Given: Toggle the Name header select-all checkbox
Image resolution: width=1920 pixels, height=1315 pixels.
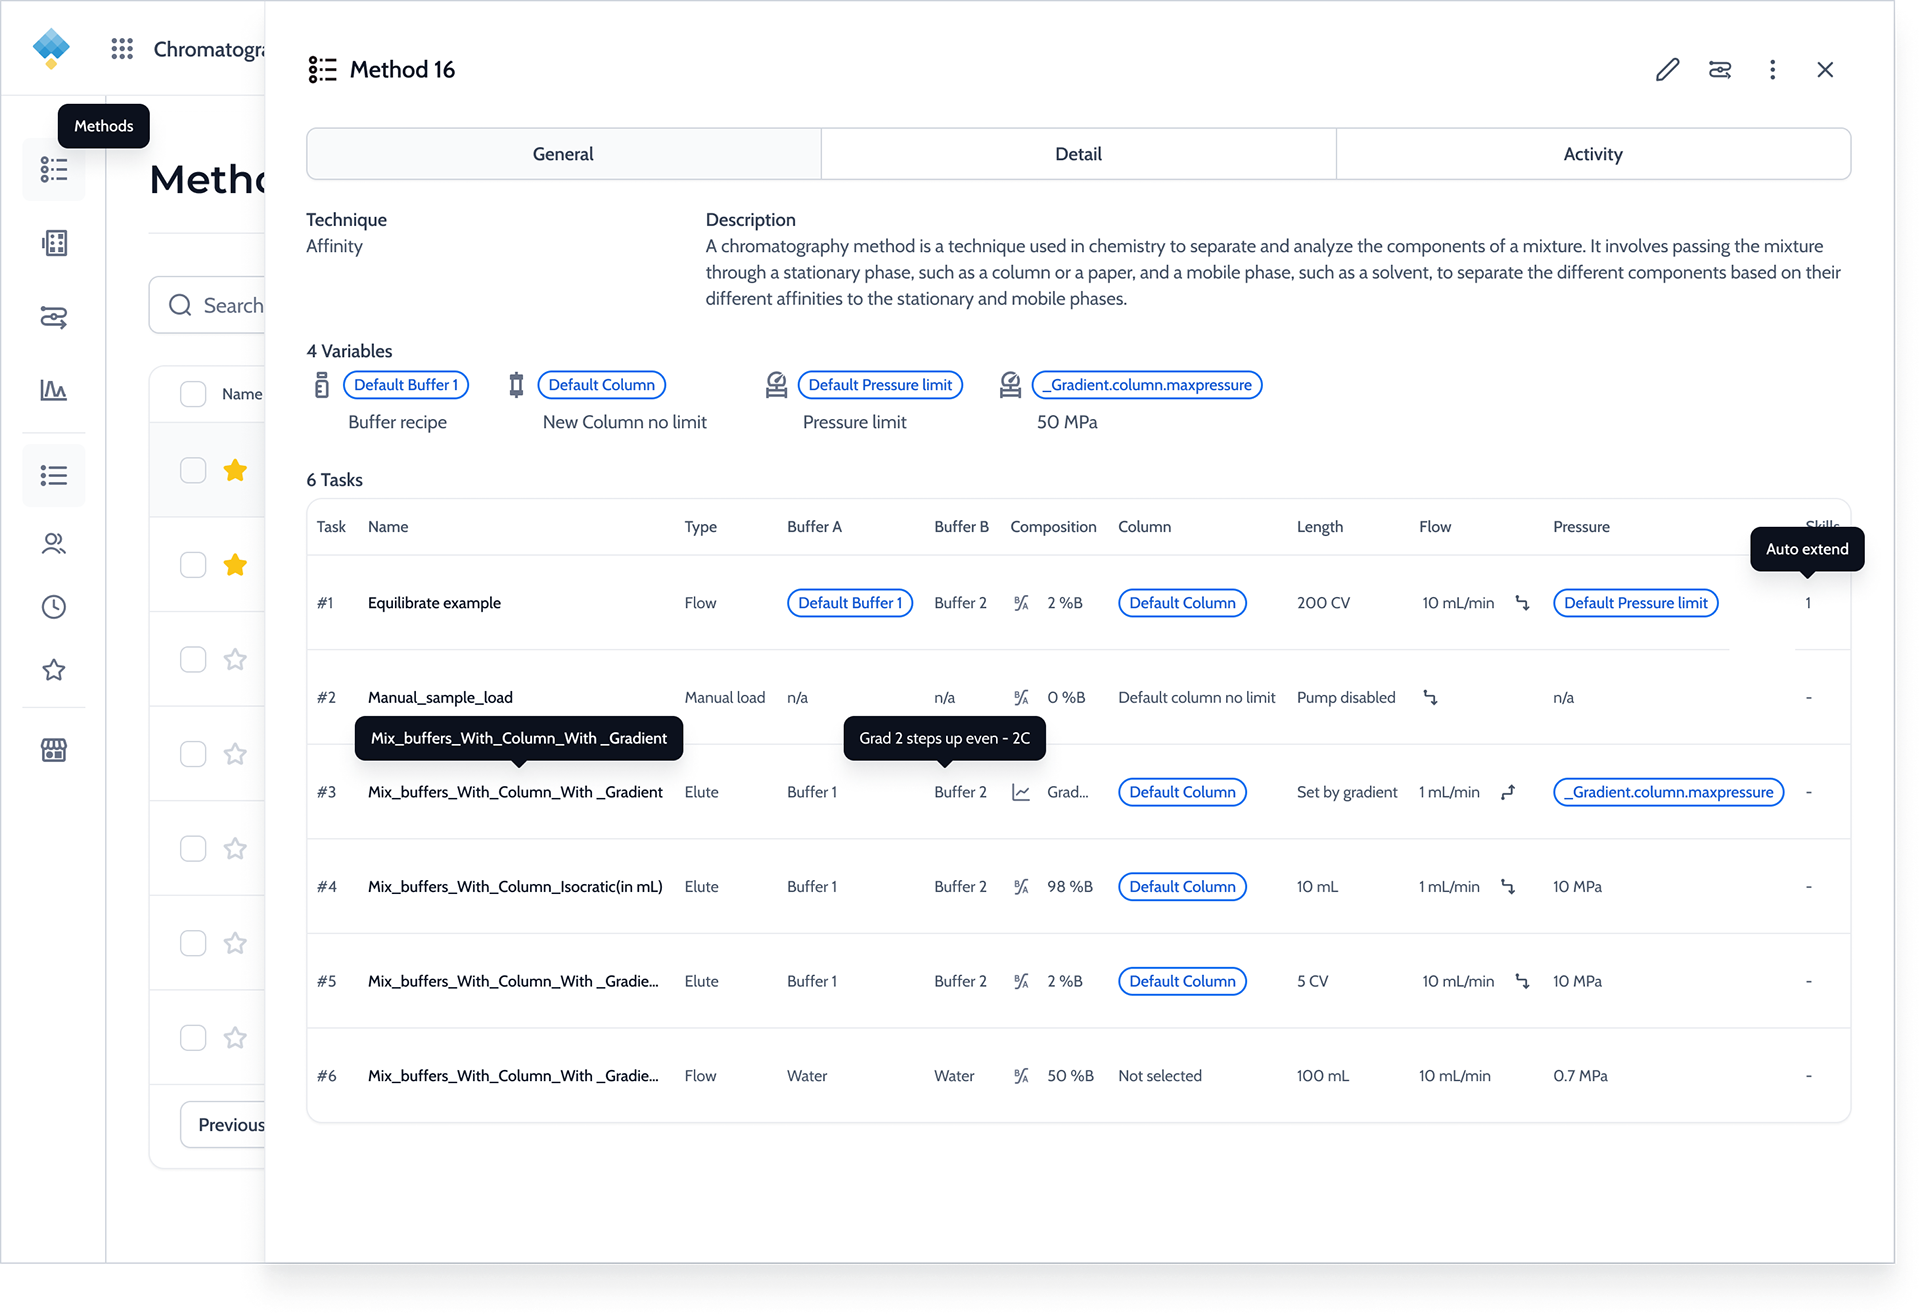Looking at the screenshot, I should coord(193,394).
